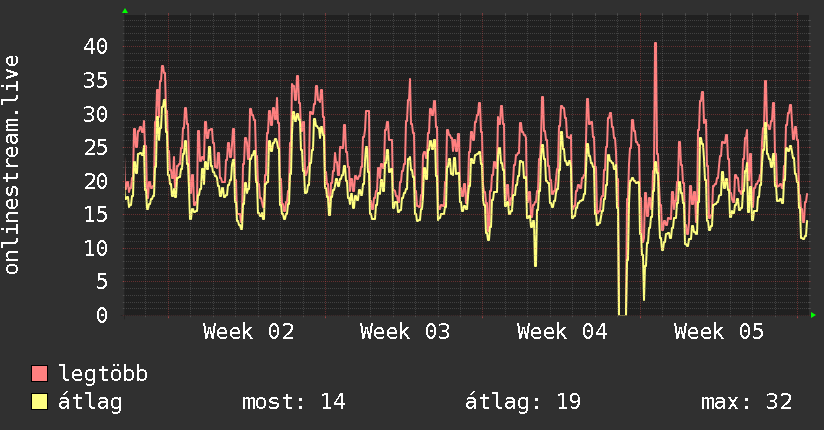Click the 'legtöbb' legend label
This screenshot has height=430, width=824.
point(103,373)
